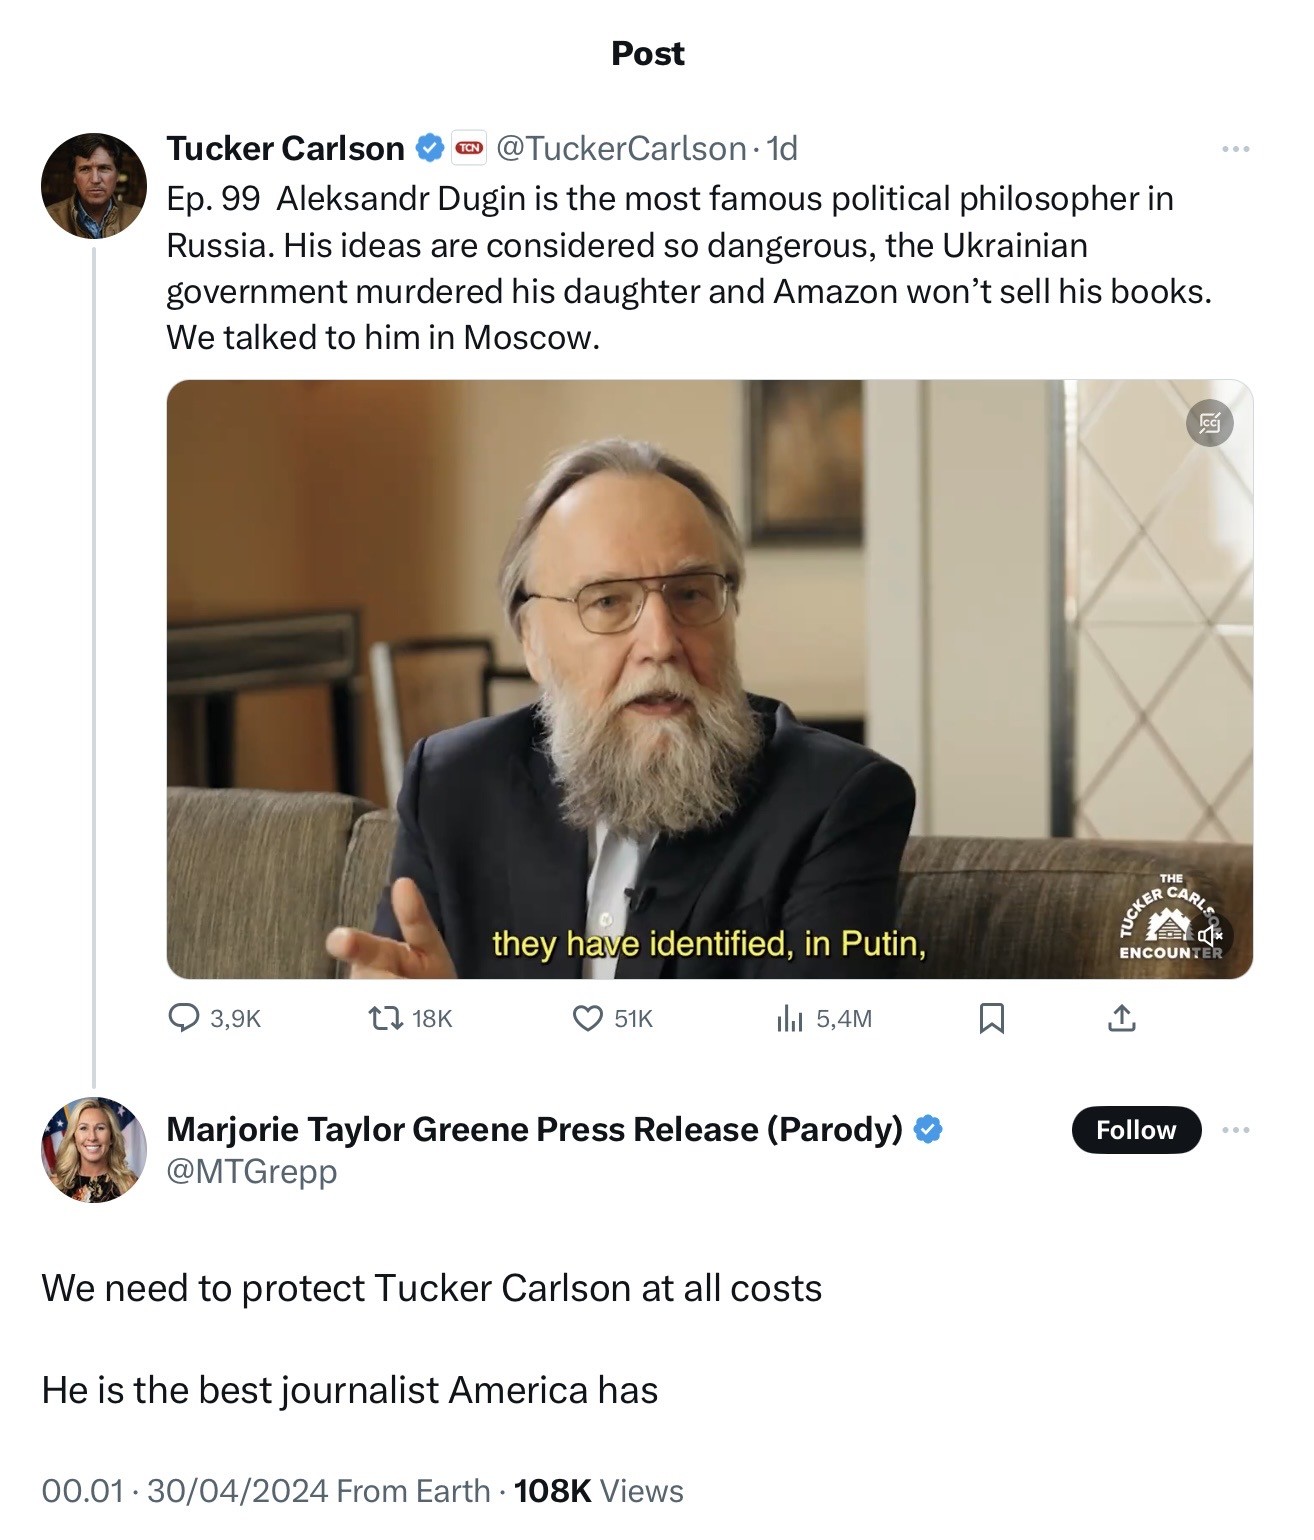Open the more options menu beside the Follow button

click(x=1235, y=1130)
